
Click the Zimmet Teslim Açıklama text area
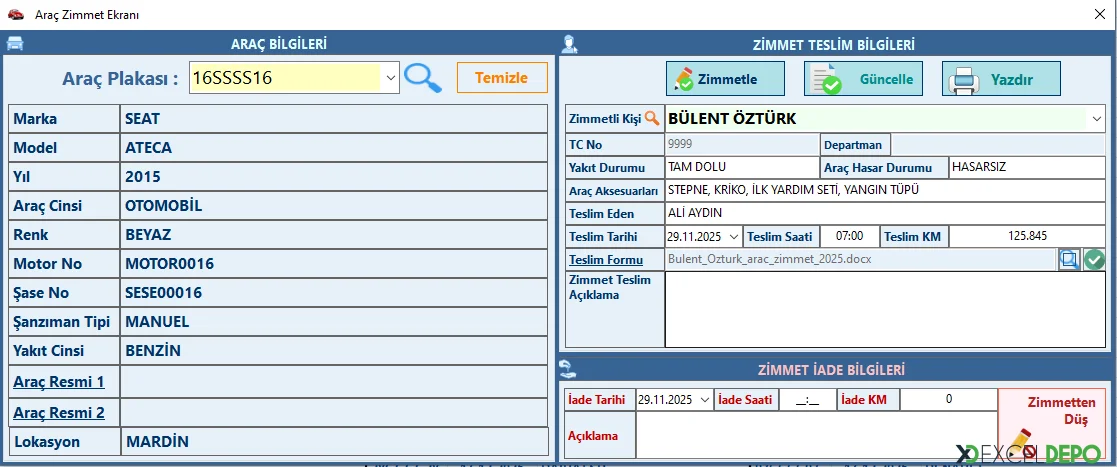click(x=885, y=310)
